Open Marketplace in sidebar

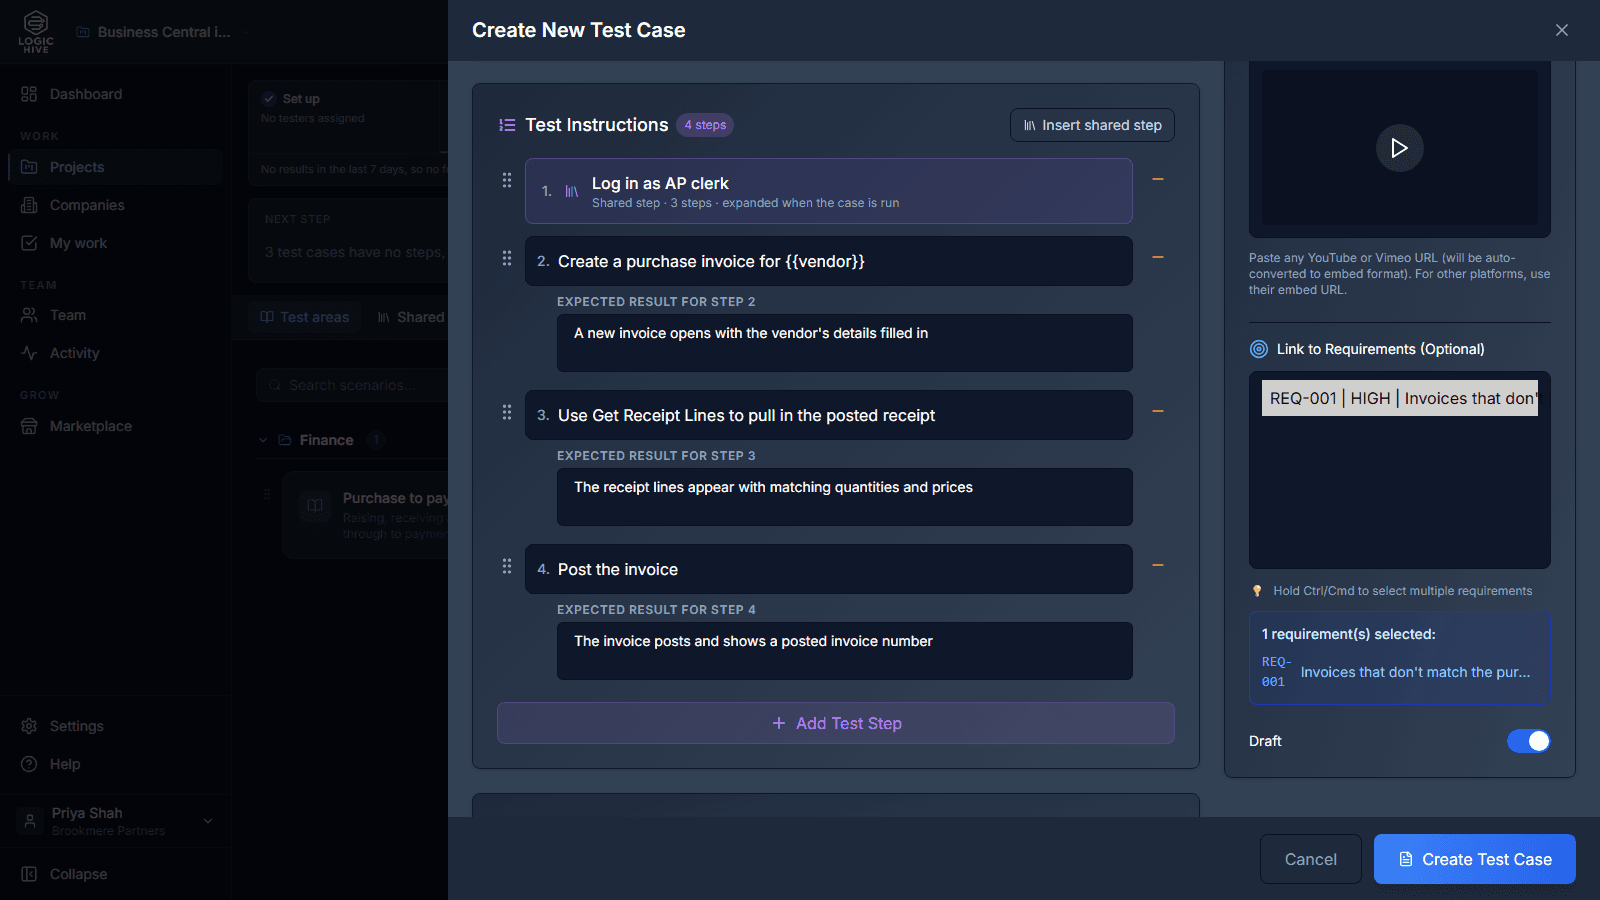click(115, 426)
